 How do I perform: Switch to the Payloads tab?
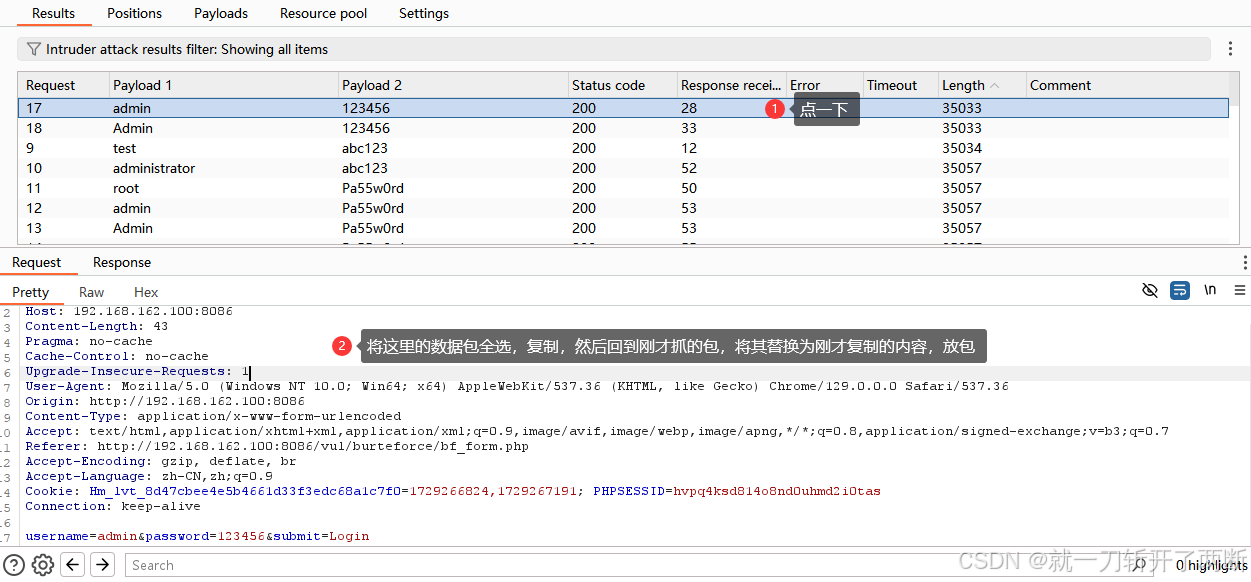coord(221,13)
